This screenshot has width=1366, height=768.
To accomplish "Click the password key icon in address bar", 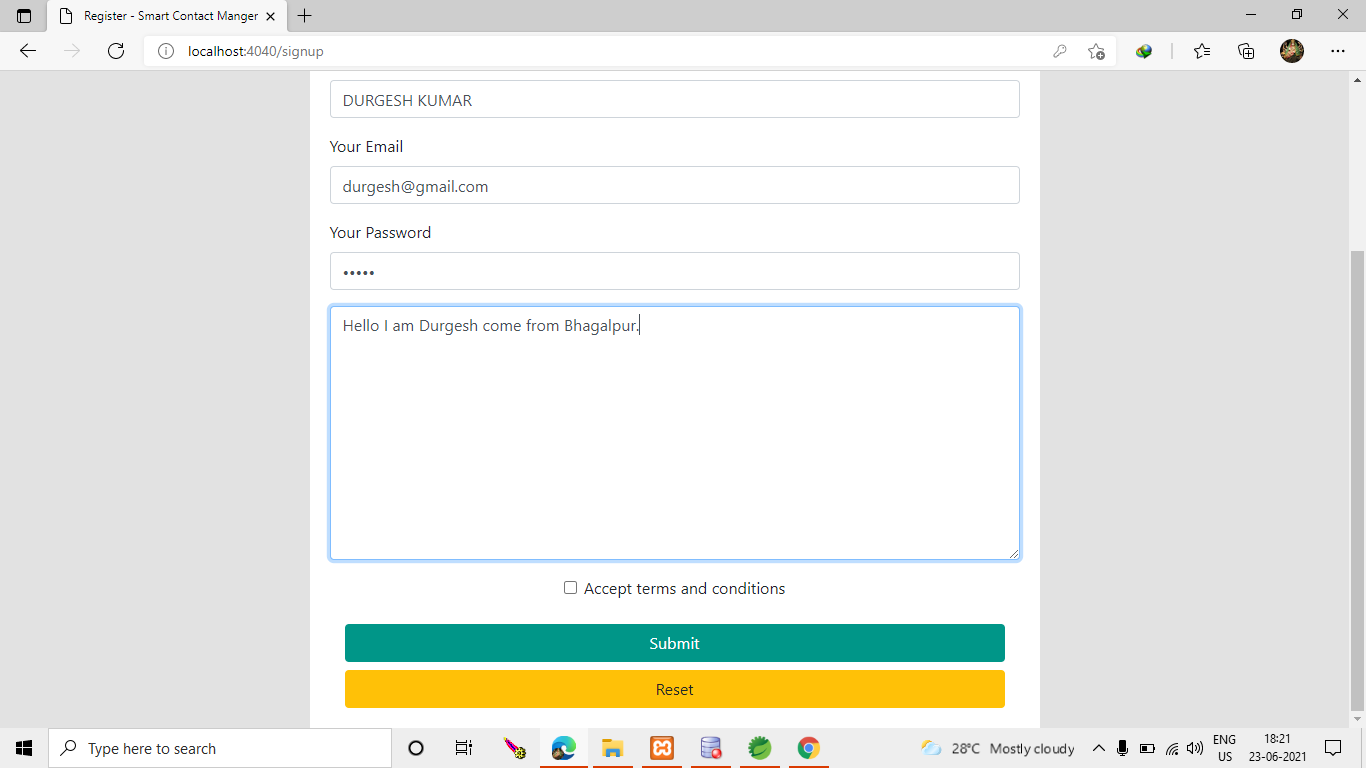I will click(1060, 50).
